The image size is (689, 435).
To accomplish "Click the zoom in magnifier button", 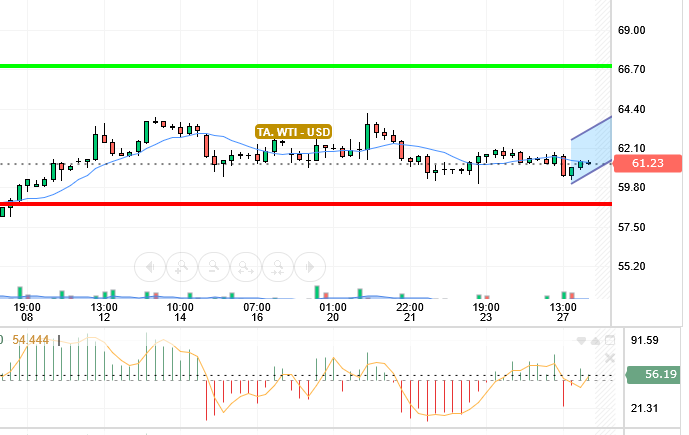I will pos(181,267).
